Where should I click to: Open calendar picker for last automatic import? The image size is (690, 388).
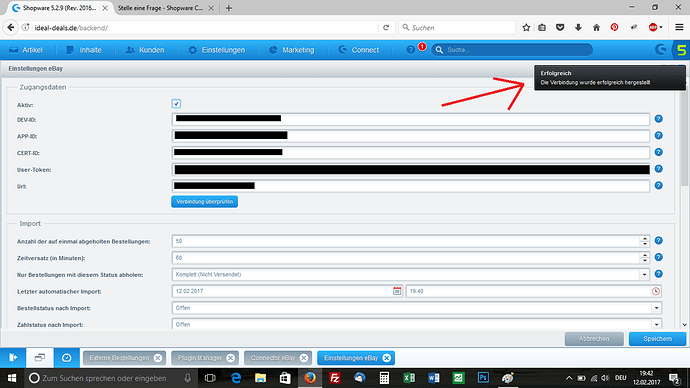[x=397, y=291]
